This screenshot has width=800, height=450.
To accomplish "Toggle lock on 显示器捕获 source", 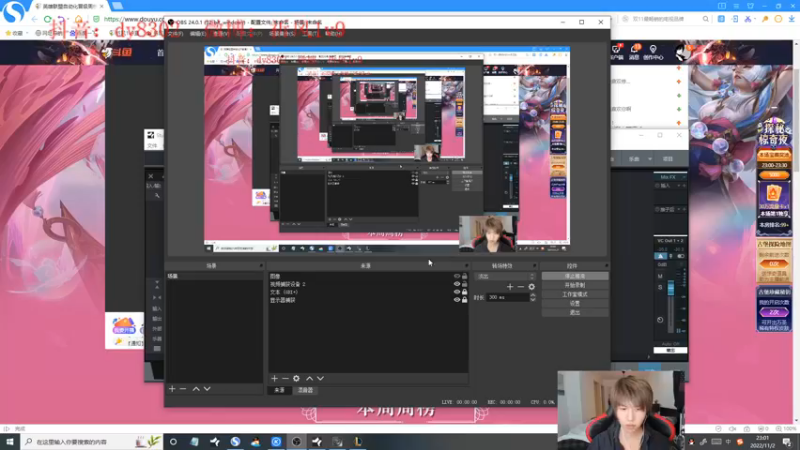I will click(x=464, y=300).
